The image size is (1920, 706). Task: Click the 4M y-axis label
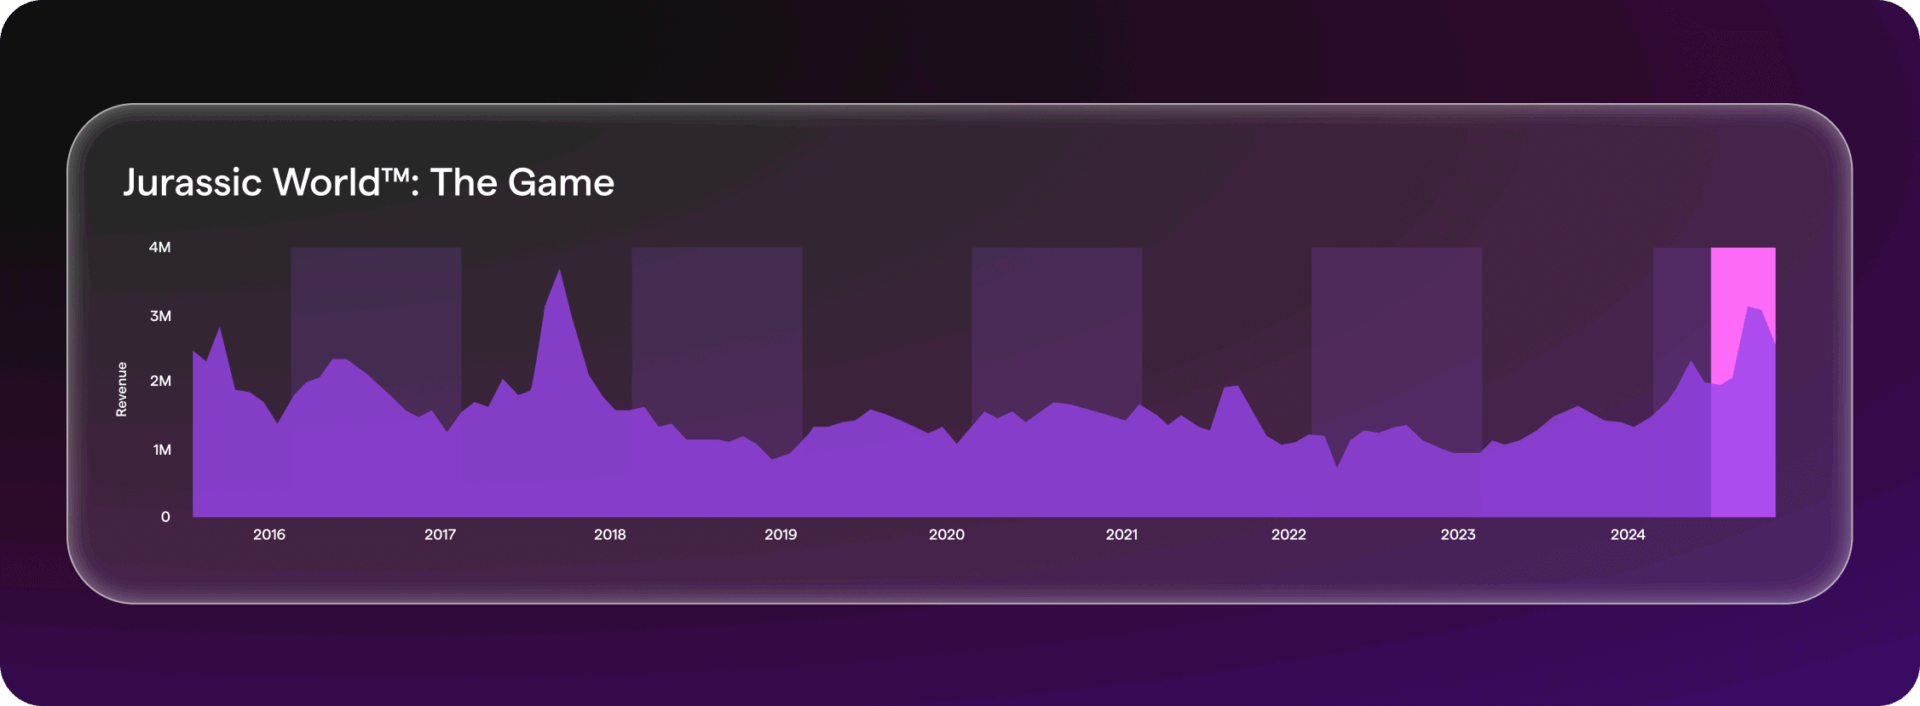point(160,247)
